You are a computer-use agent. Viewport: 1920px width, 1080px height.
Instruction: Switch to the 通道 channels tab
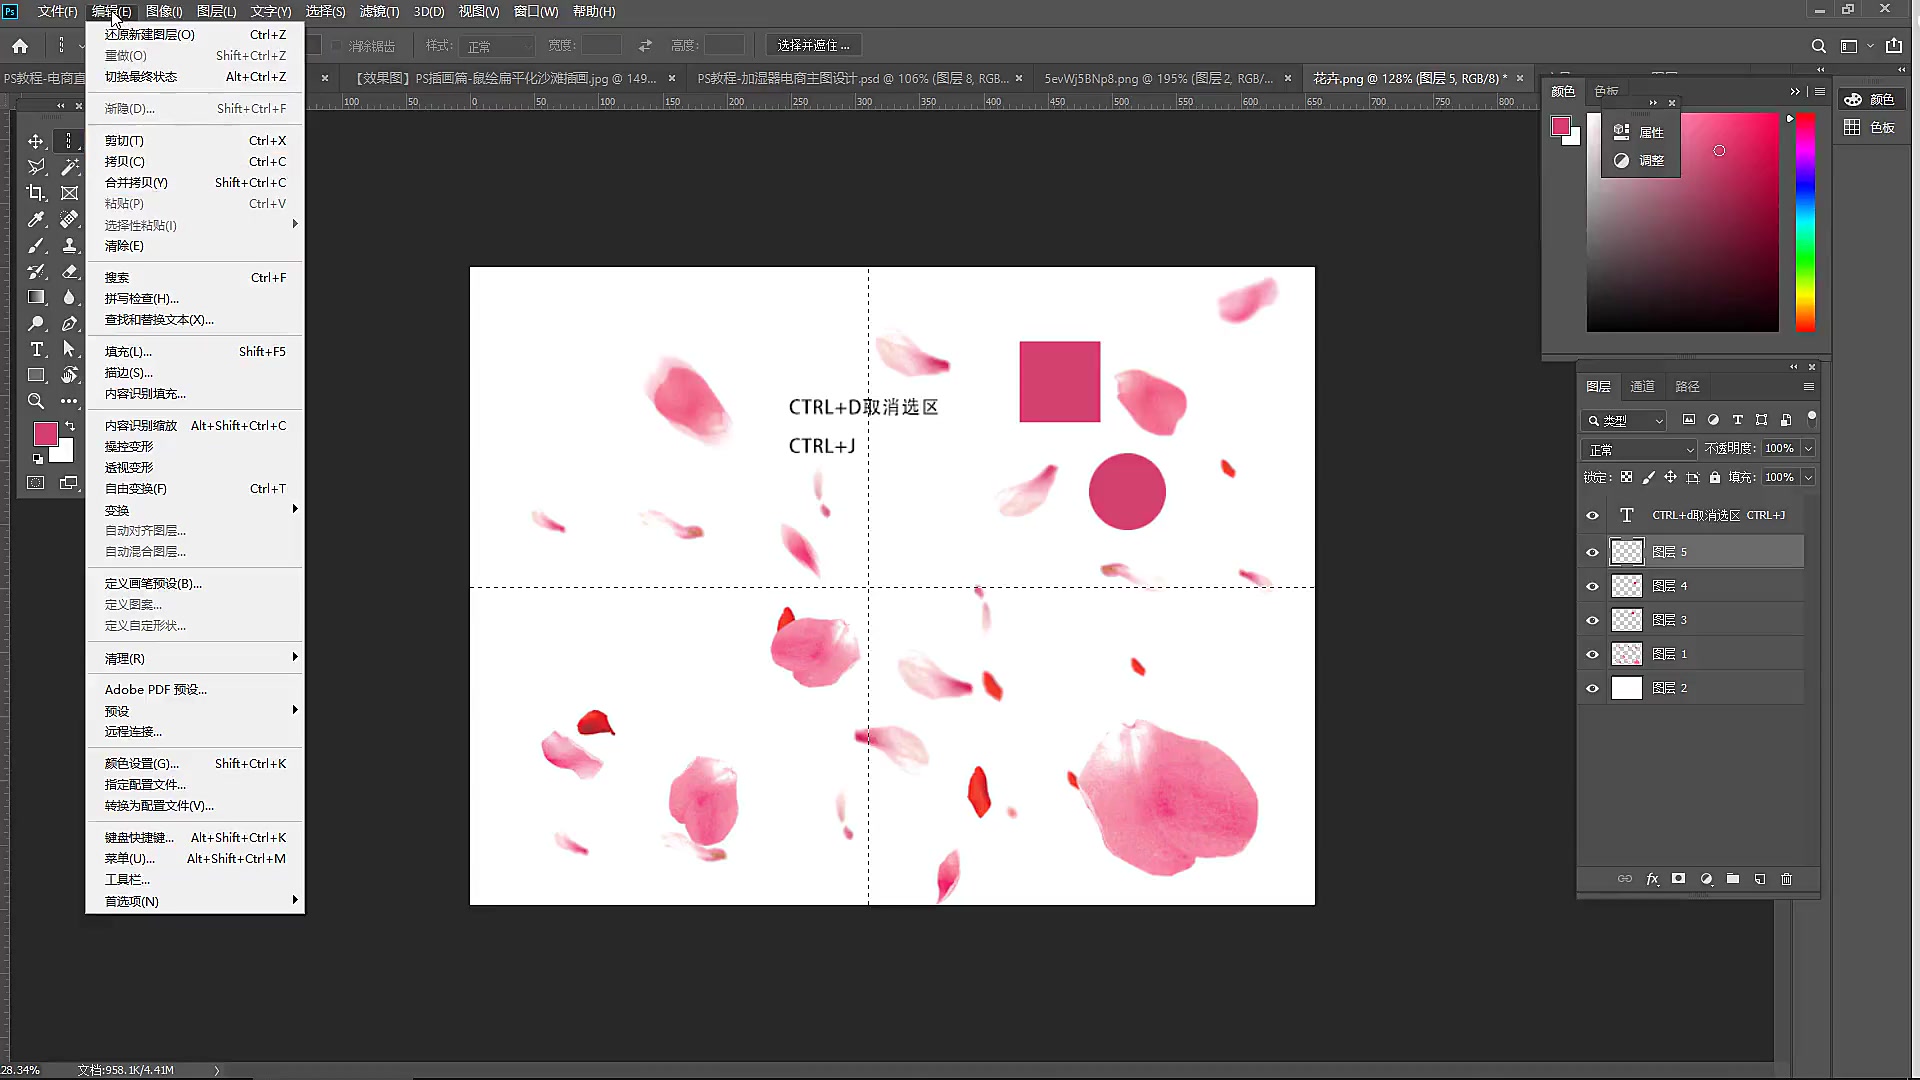1642,386
